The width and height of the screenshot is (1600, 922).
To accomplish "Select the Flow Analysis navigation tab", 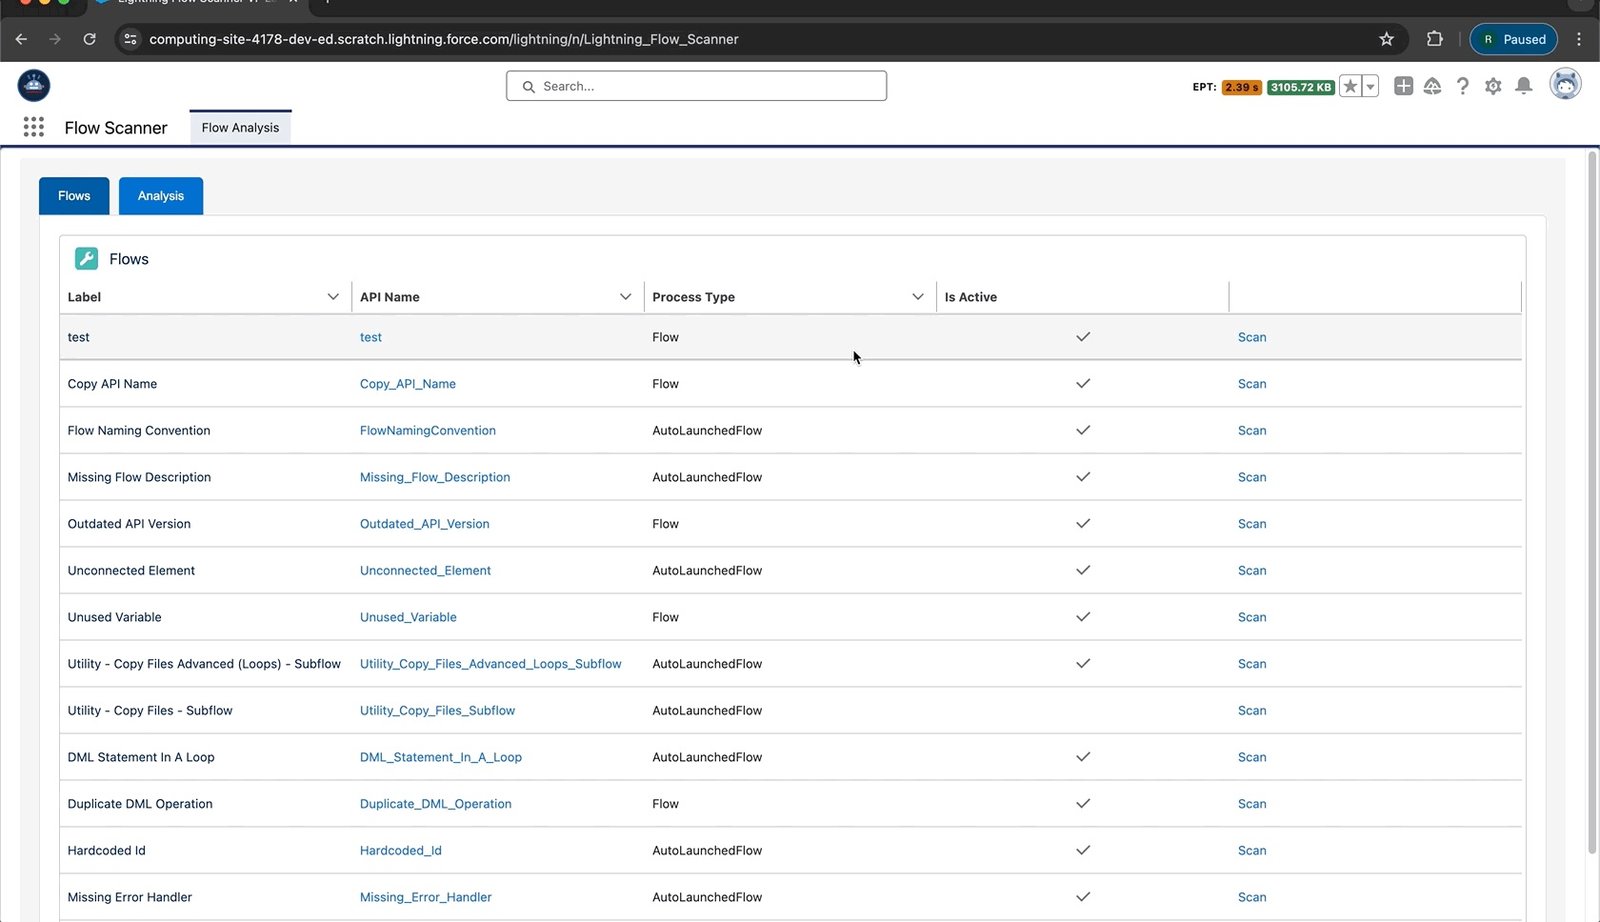I will tap(240, 128).
